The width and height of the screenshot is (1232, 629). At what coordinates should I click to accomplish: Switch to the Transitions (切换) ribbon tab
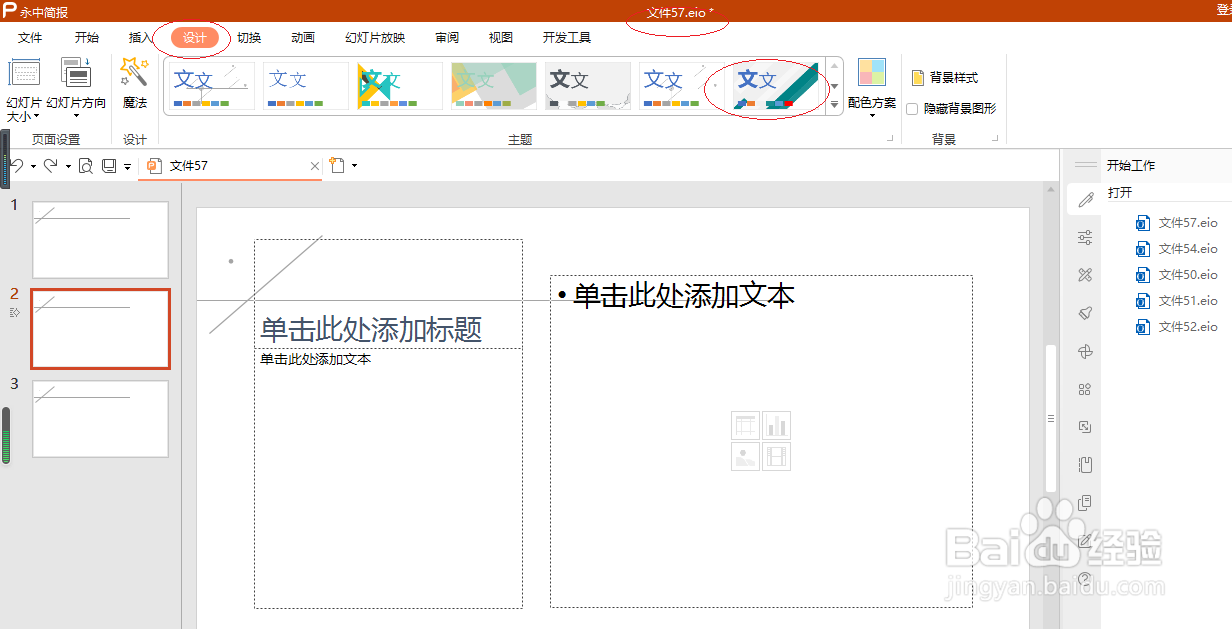(x=248, y=37)
